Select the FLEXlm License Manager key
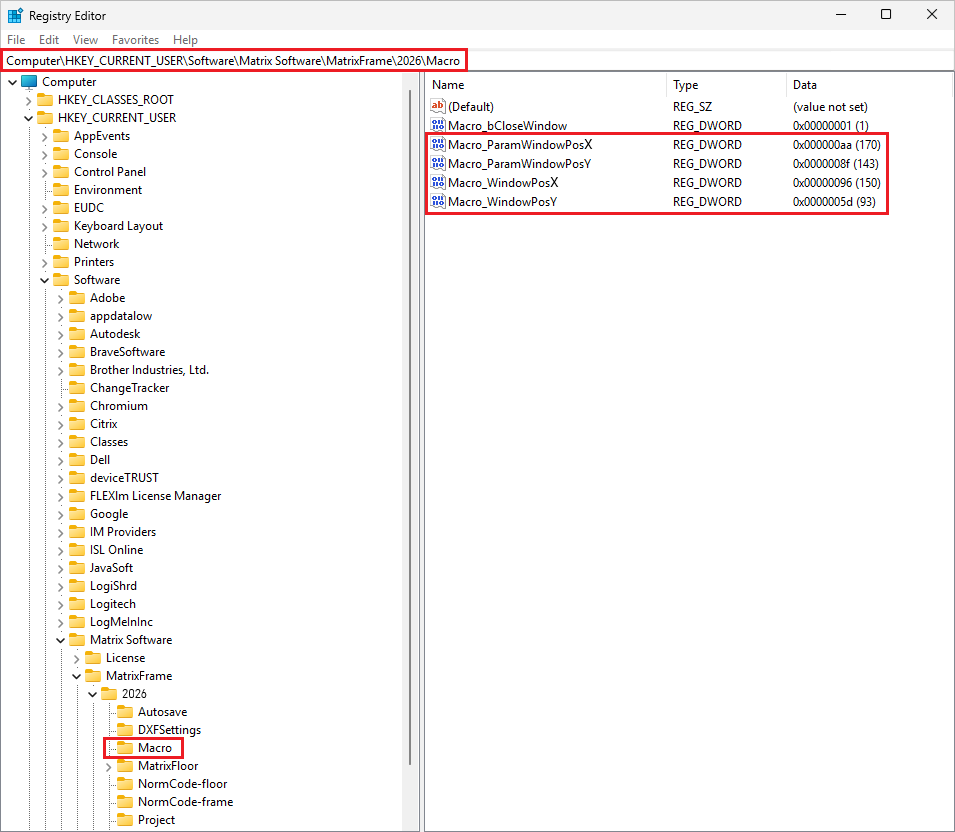Image resolution: width=955 pixels, height=832 pixels. [155, 496]
